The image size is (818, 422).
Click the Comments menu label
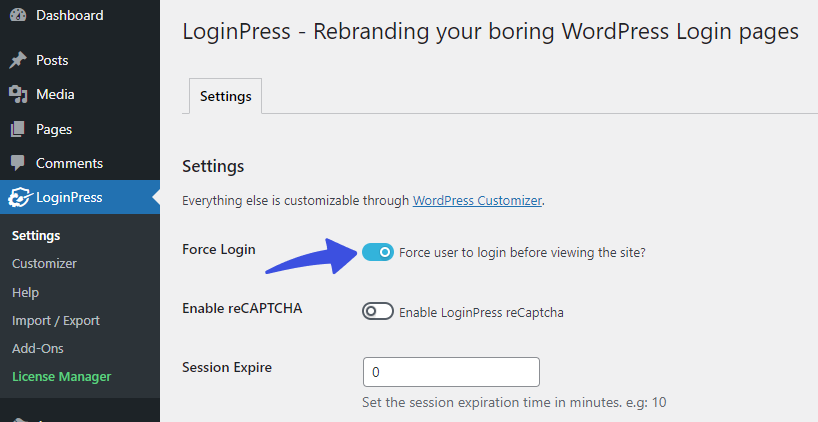69,163
